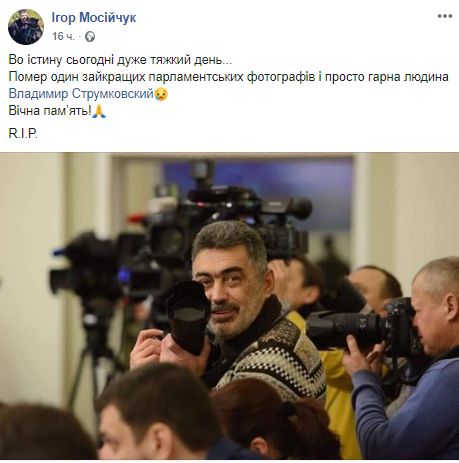Image resolution: width=459 pixels, height=463 pixels.
Task: Click the 'Вічна пам'ять!' text
Action: click(x=50, y=111)
